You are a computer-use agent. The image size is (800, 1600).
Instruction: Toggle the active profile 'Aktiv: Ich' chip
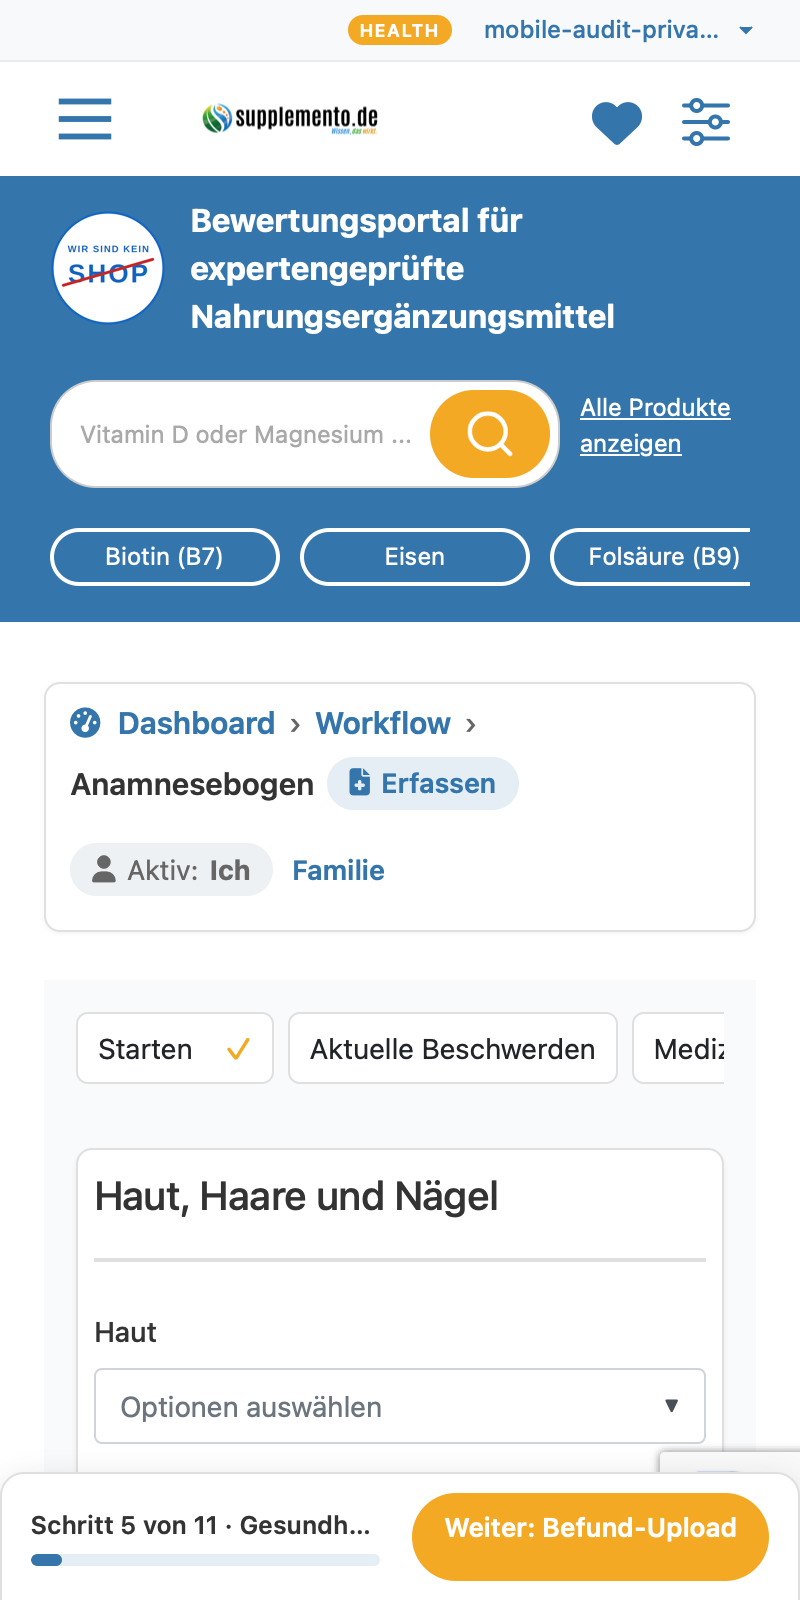coord(171,870)
